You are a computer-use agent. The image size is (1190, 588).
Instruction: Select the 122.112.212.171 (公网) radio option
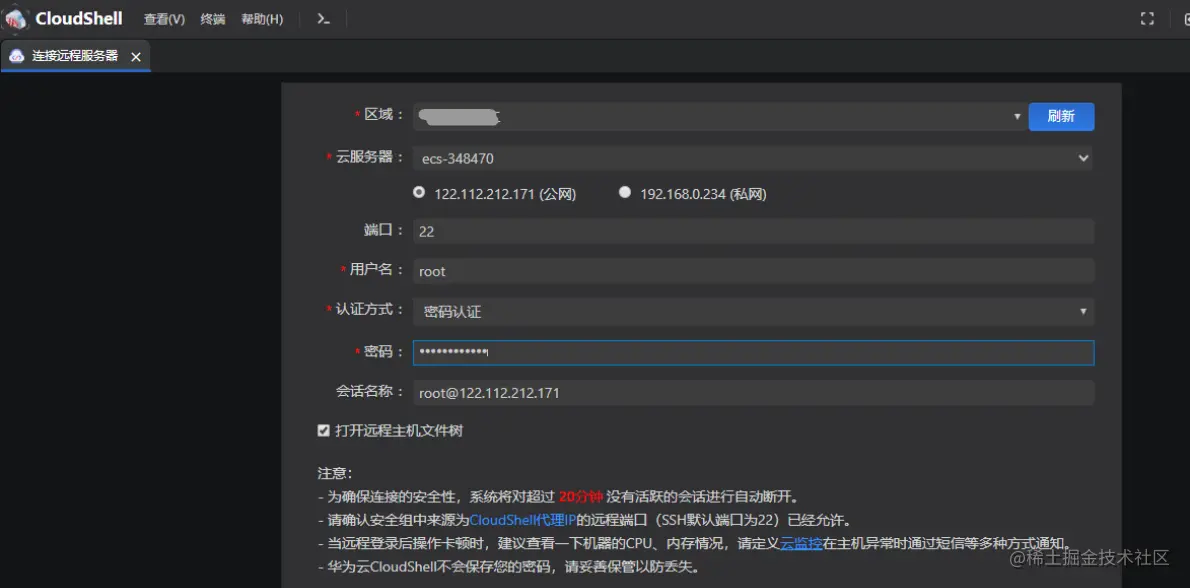[418, 193]
